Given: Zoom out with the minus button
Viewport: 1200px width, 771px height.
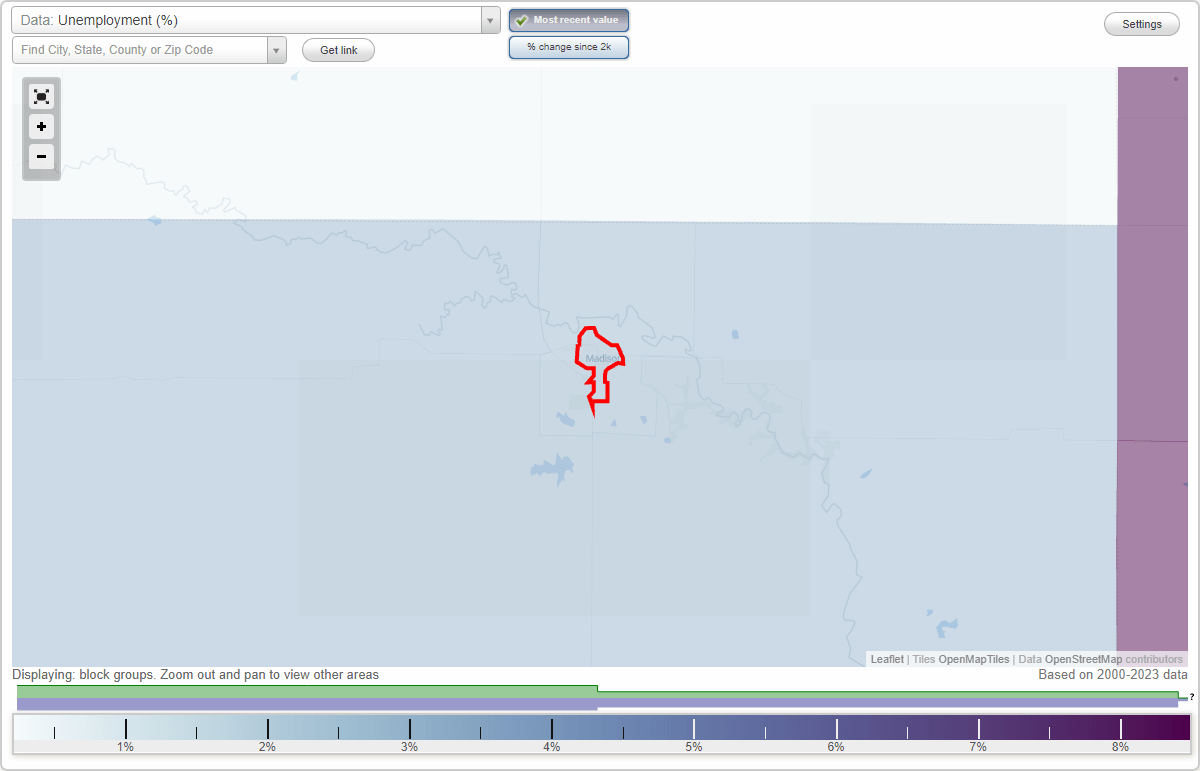Looking at the screenshot, I should tap(41, 157).
